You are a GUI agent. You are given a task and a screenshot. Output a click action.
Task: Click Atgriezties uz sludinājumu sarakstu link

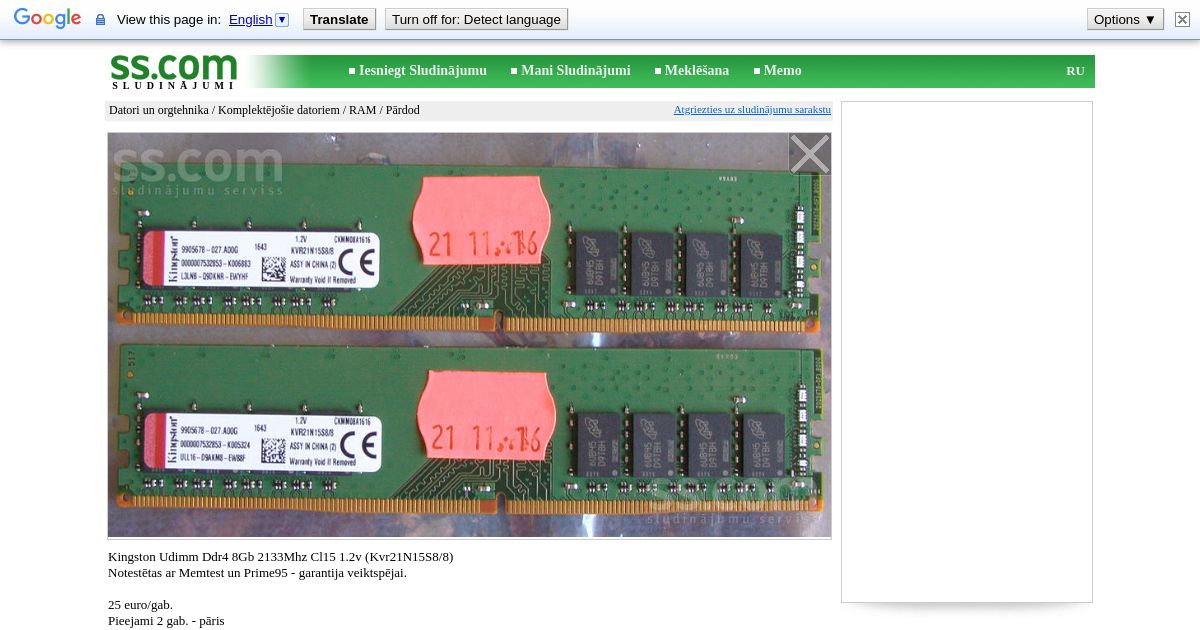(x=752, y=110)
